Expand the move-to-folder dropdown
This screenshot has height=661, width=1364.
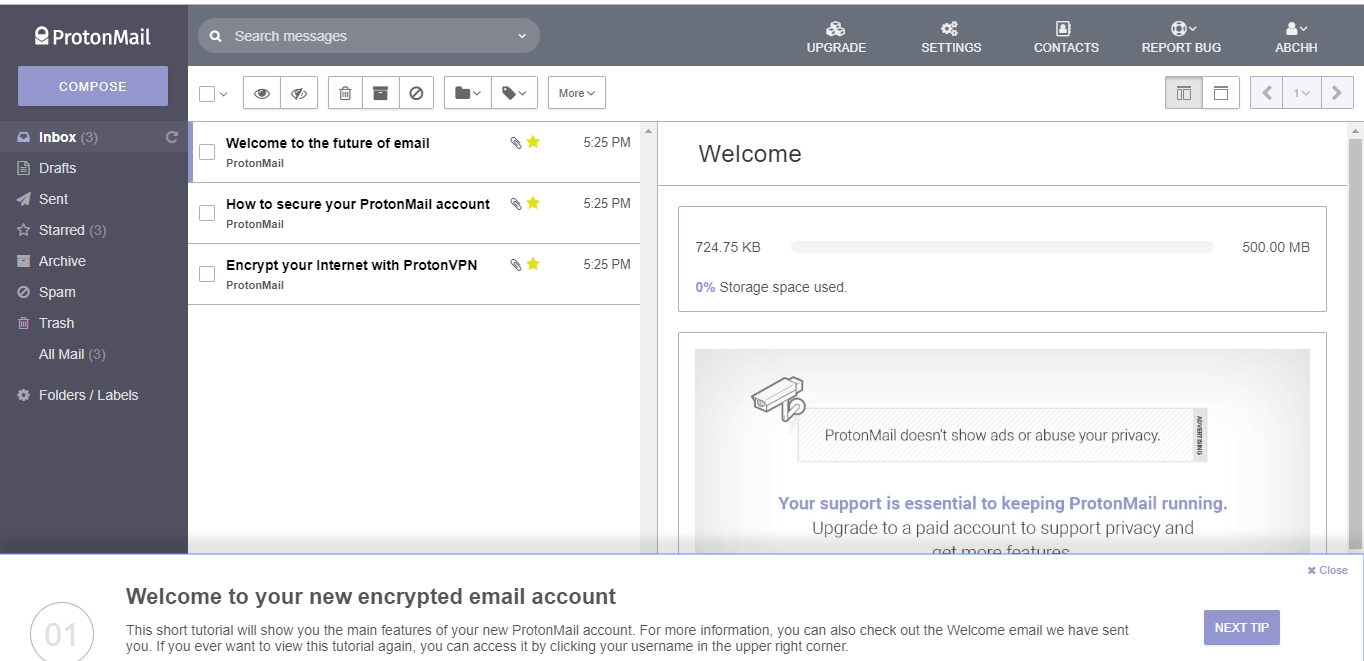467,93
